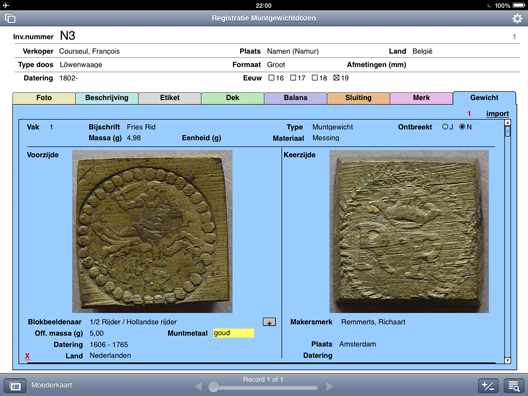Viewport: 528px width, 396px height.
Task: Open the Sluiting tab
Action: (358, 98)
